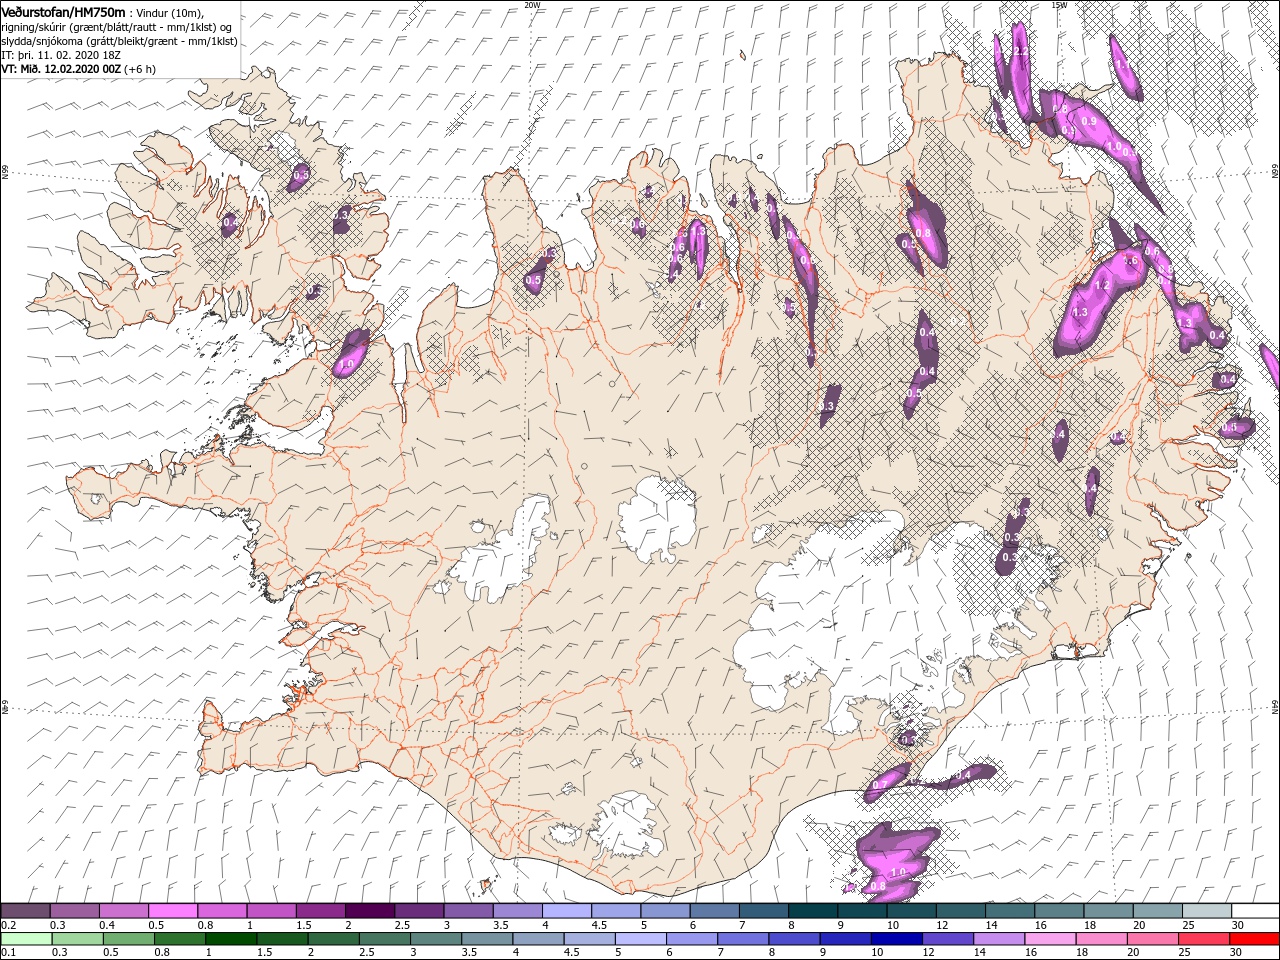
Task: Select the snow scale swatch between 12 and 14
Action: (x=959, y=911)
